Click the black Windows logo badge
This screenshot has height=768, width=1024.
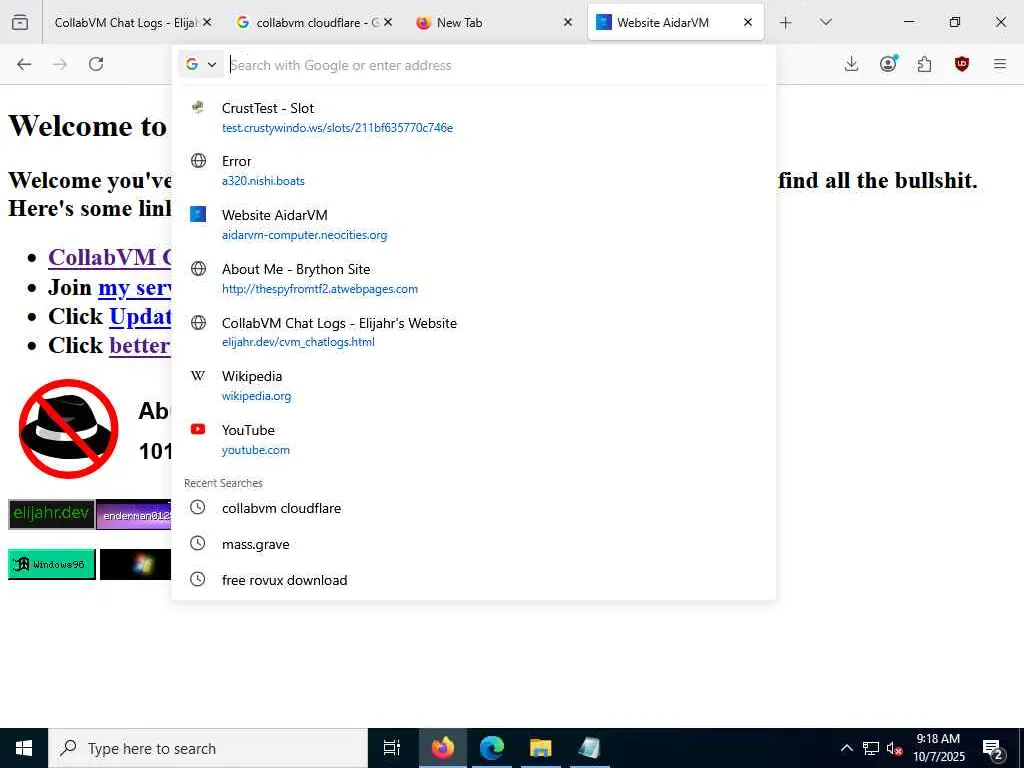coord(135,564)
